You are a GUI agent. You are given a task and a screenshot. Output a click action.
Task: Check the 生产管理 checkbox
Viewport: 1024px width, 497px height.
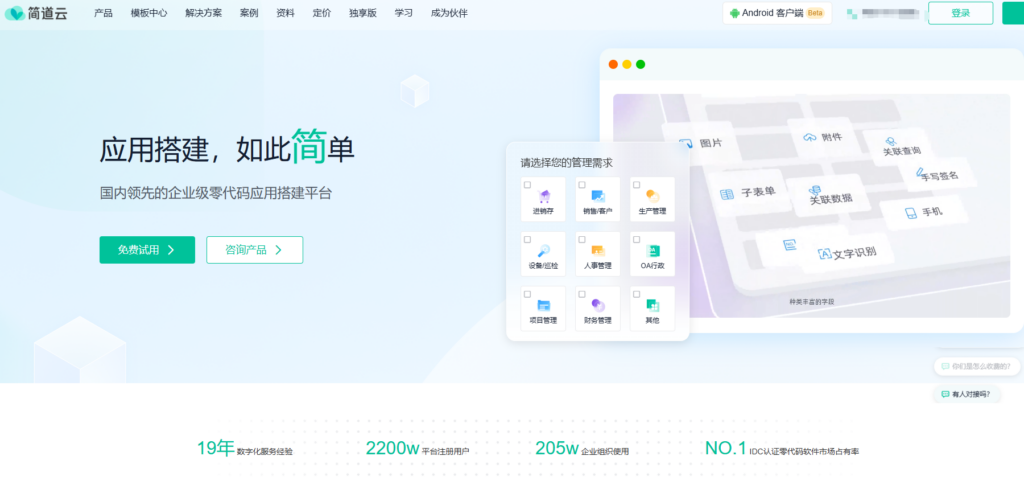point(637,185)
